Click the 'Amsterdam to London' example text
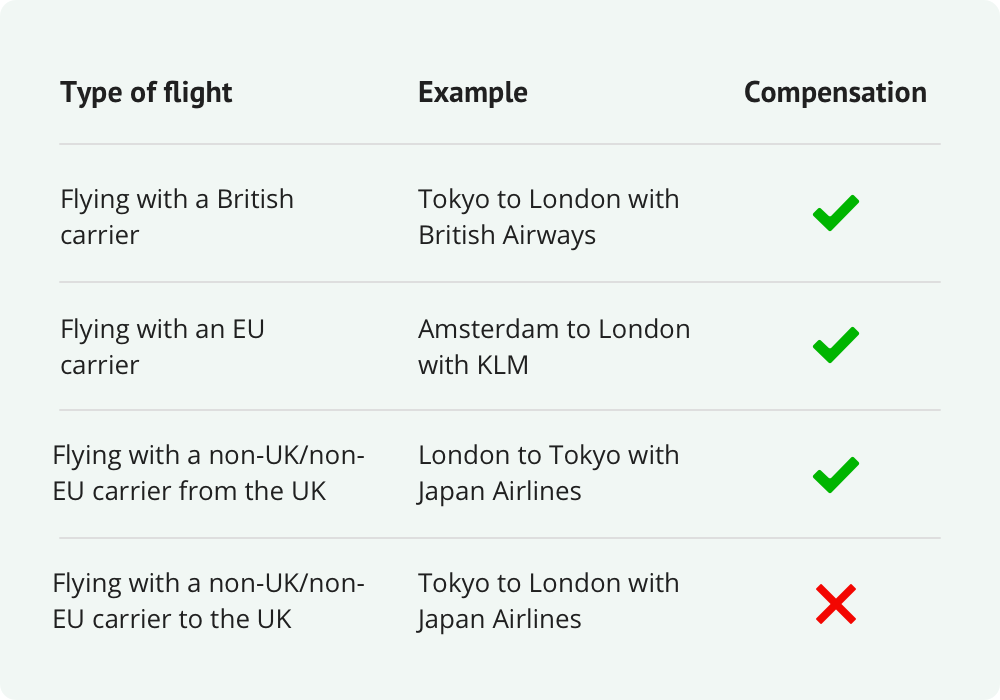The height and width of the screenshot is (700, 1000). (x=554, y=330)
